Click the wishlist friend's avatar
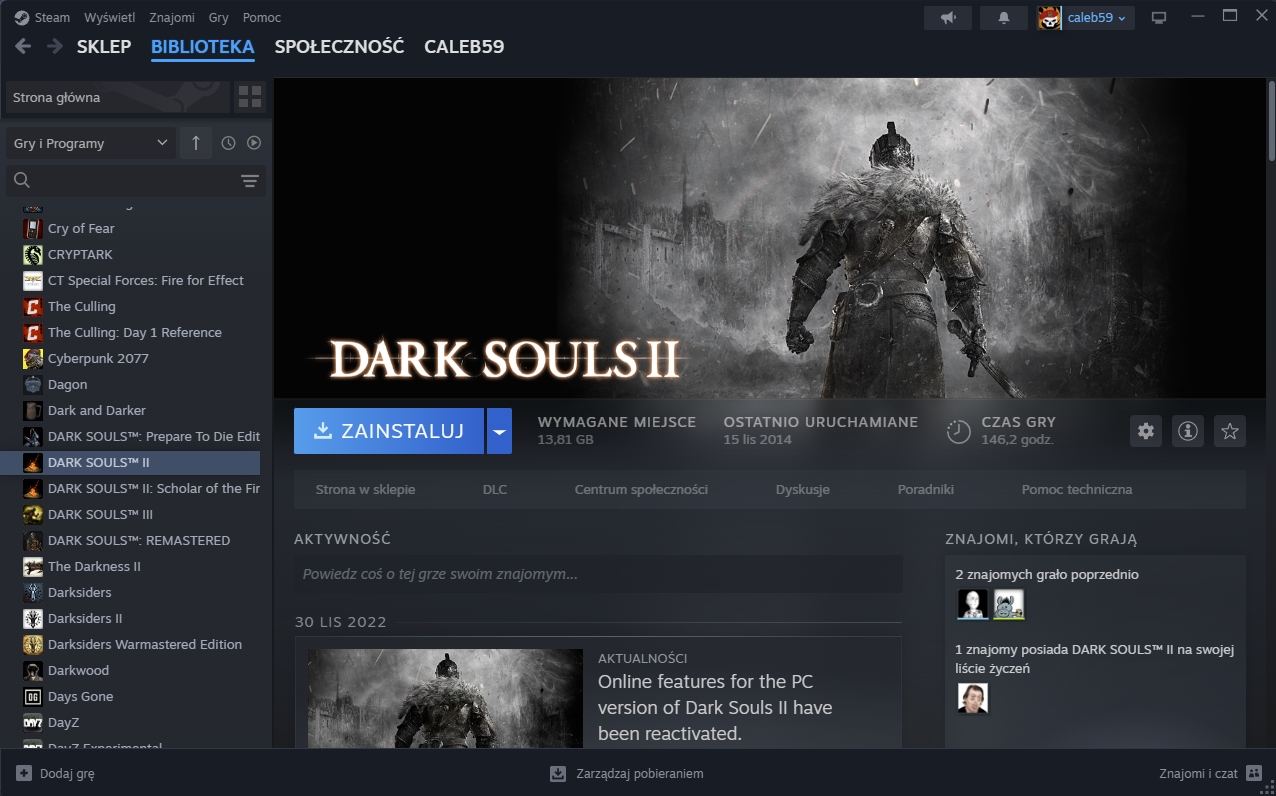 point(972,698)
